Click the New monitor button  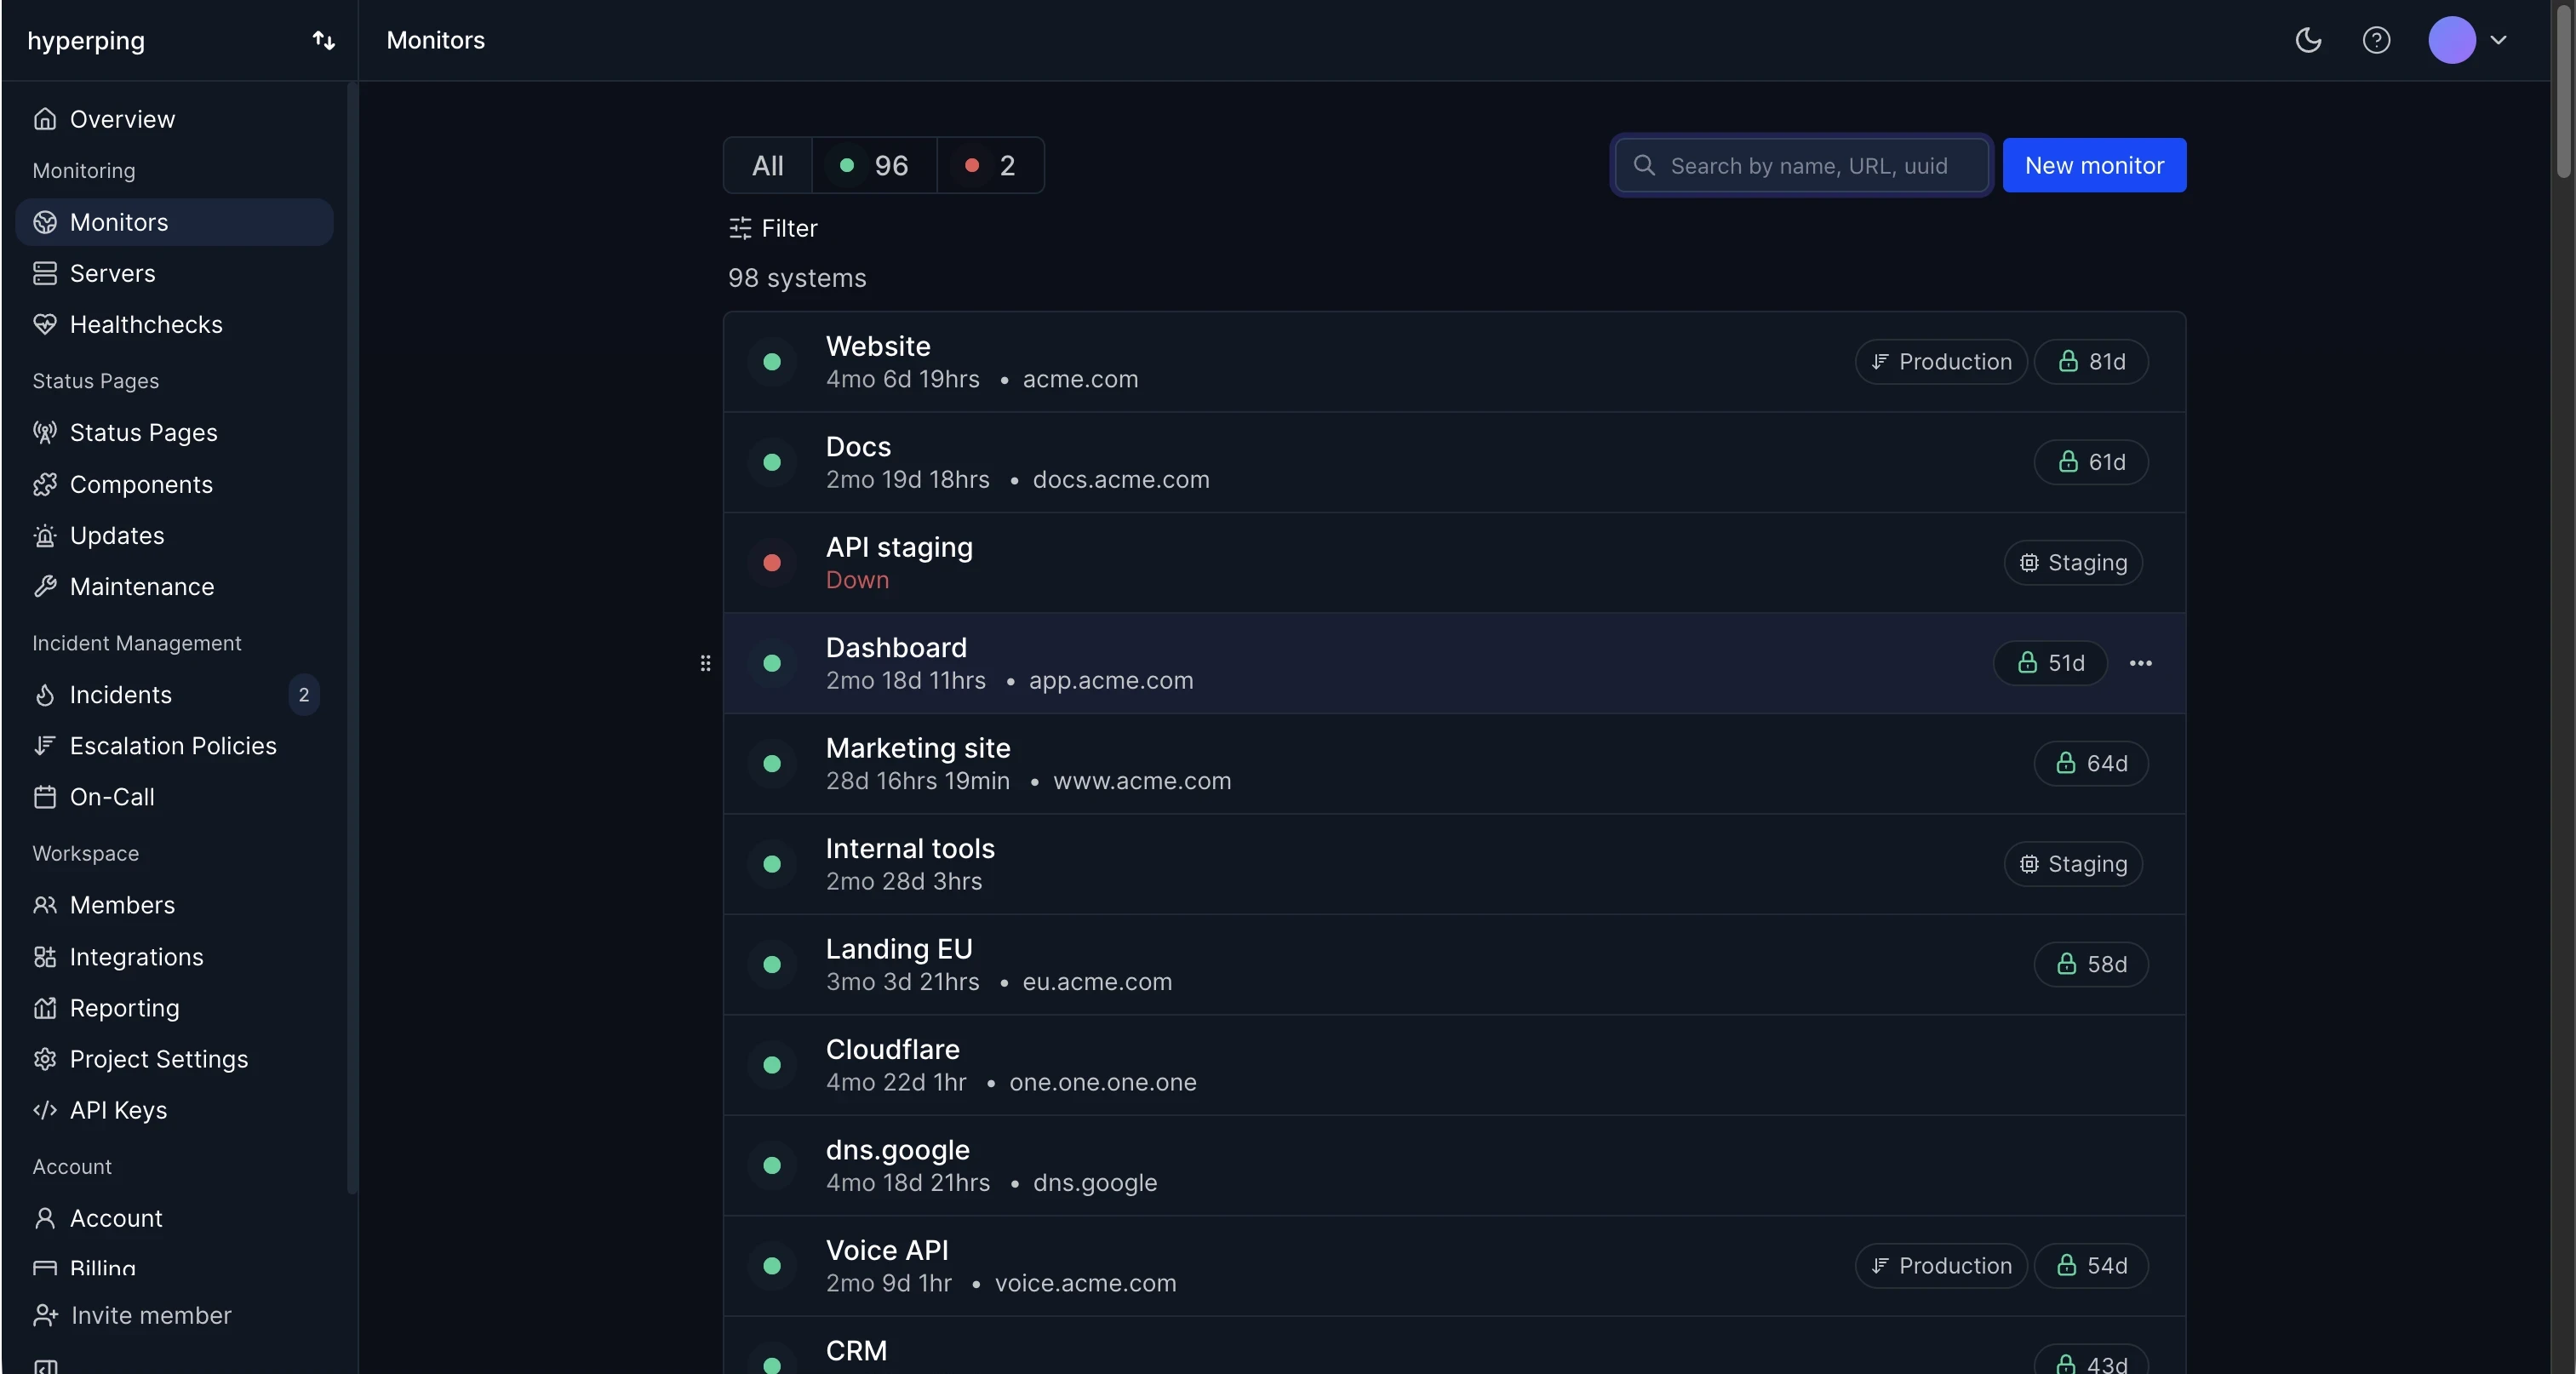[2094, 165]
